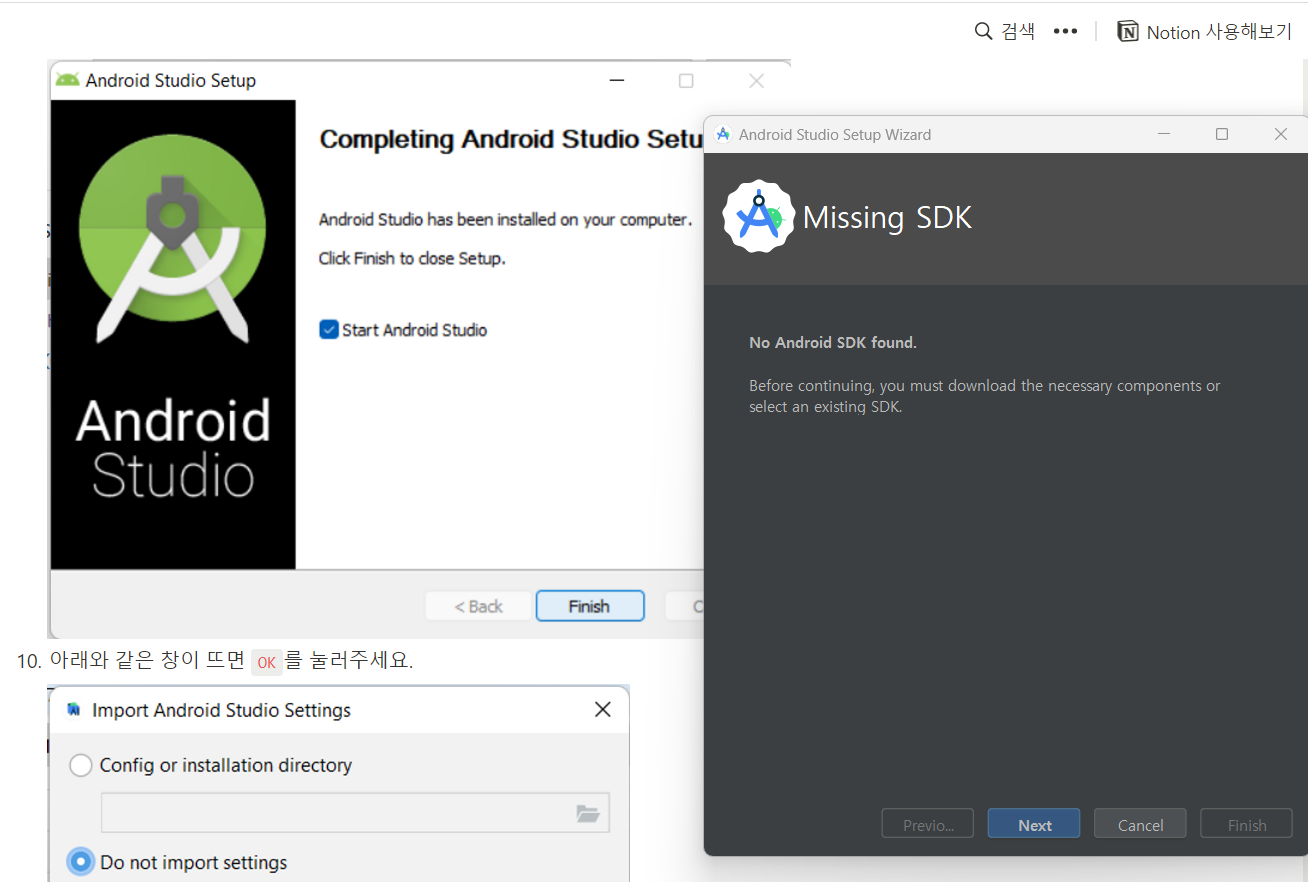Maximize the Android Studio Setup Wizard window

click(x=1221, y=134)
